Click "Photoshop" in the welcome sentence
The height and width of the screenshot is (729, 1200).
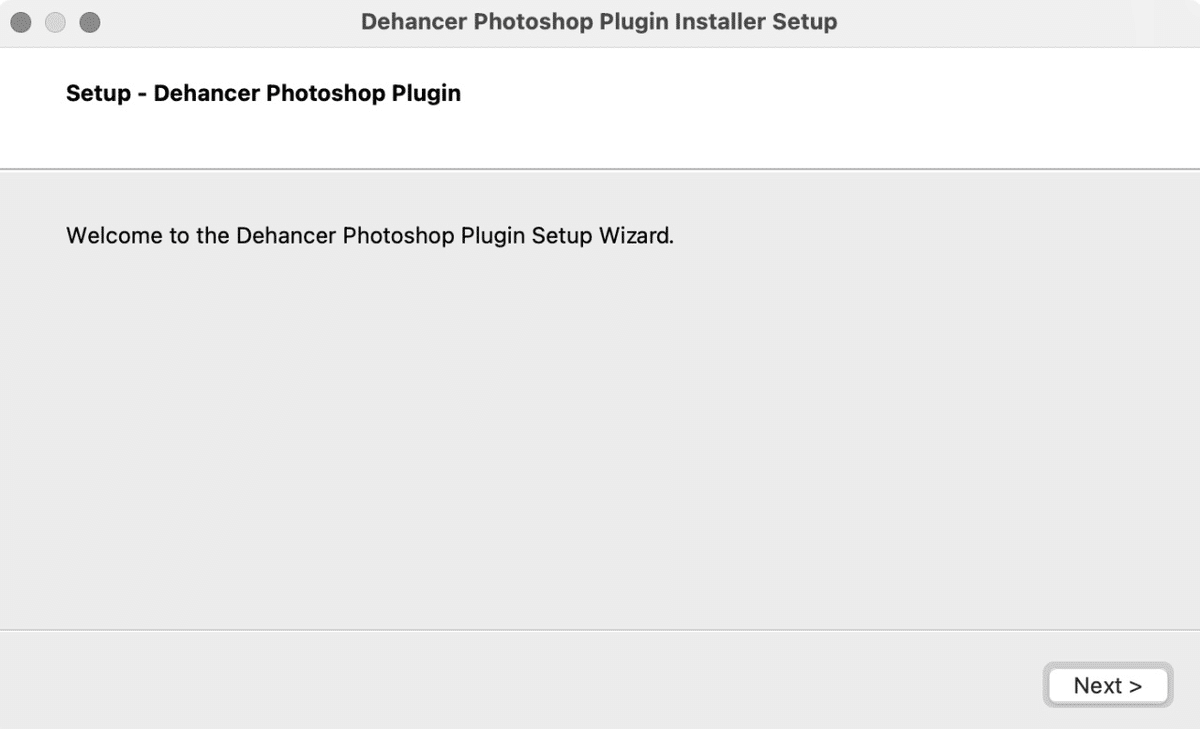pyautogui.click(x=398, y=237)
